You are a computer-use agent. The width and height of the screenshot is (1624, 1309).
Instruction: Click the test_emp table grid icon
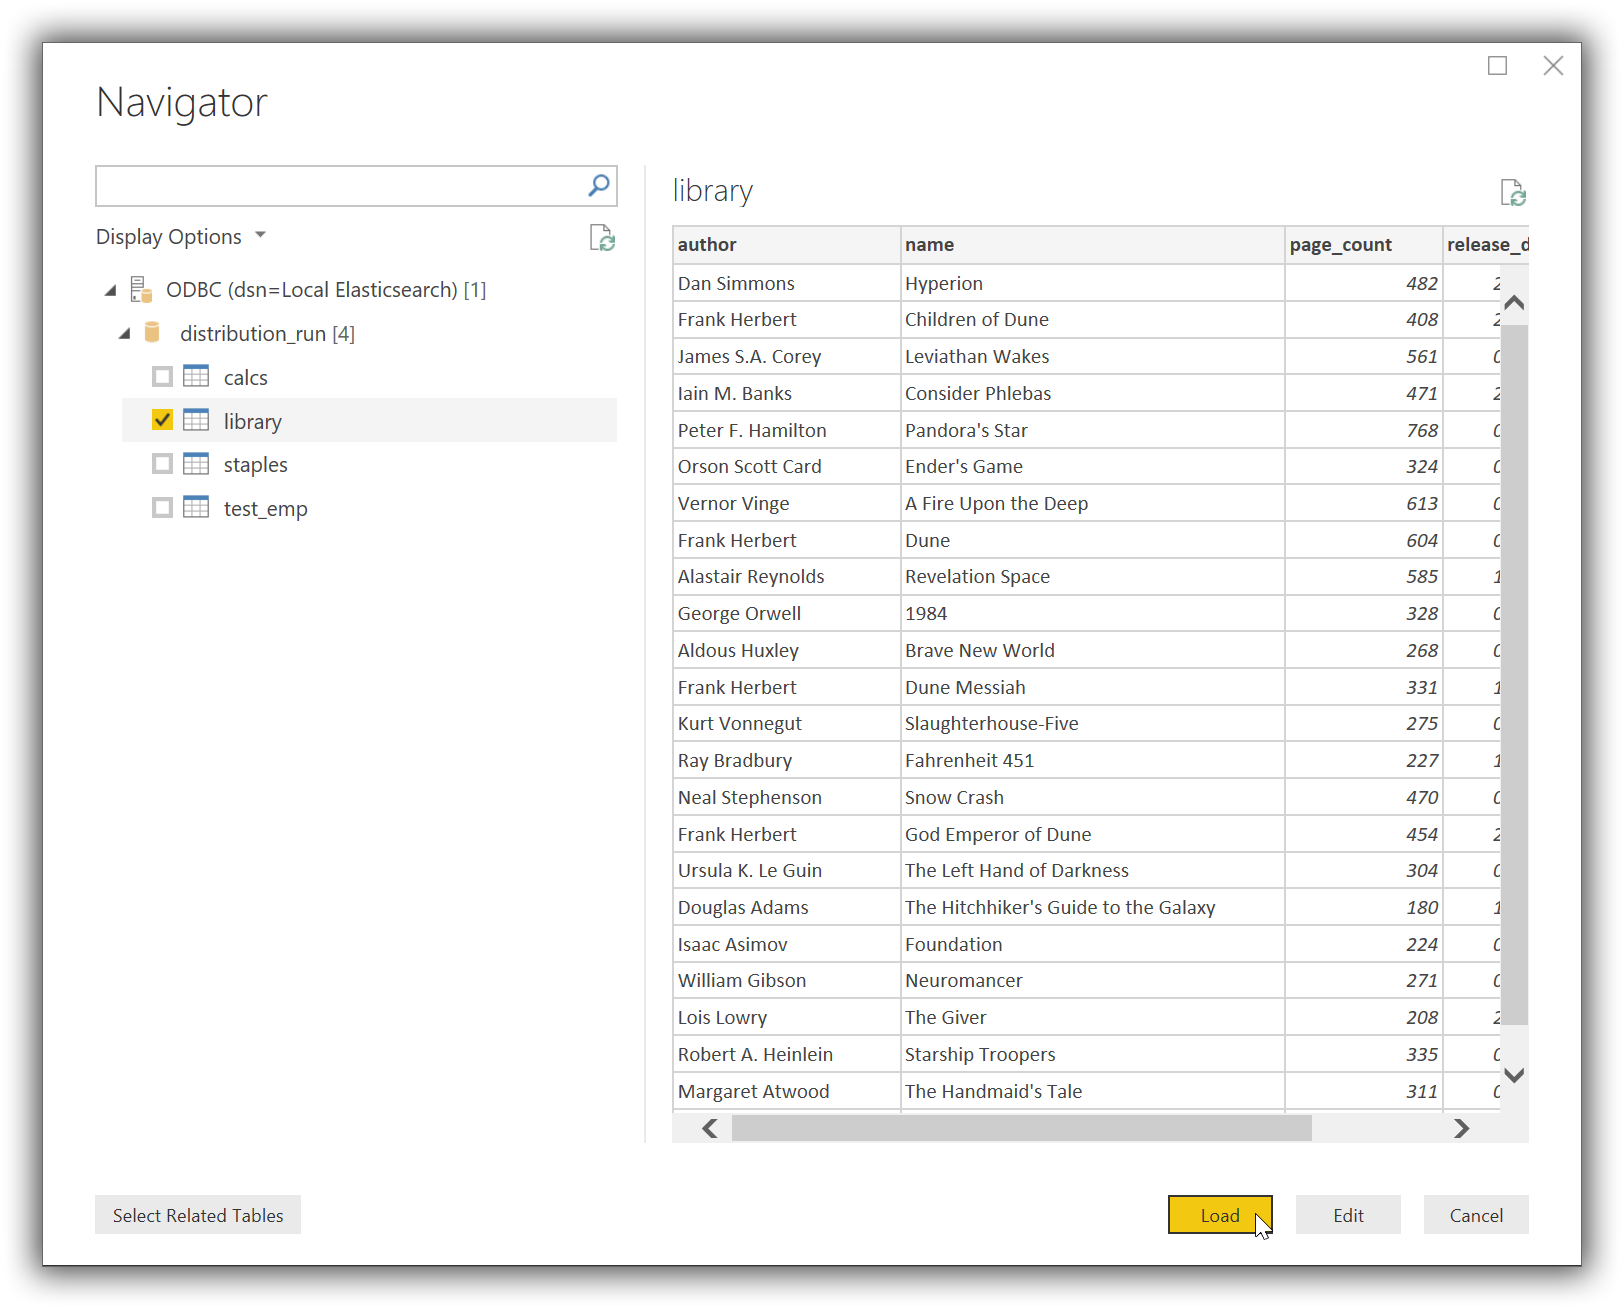(x=196, y=507)
